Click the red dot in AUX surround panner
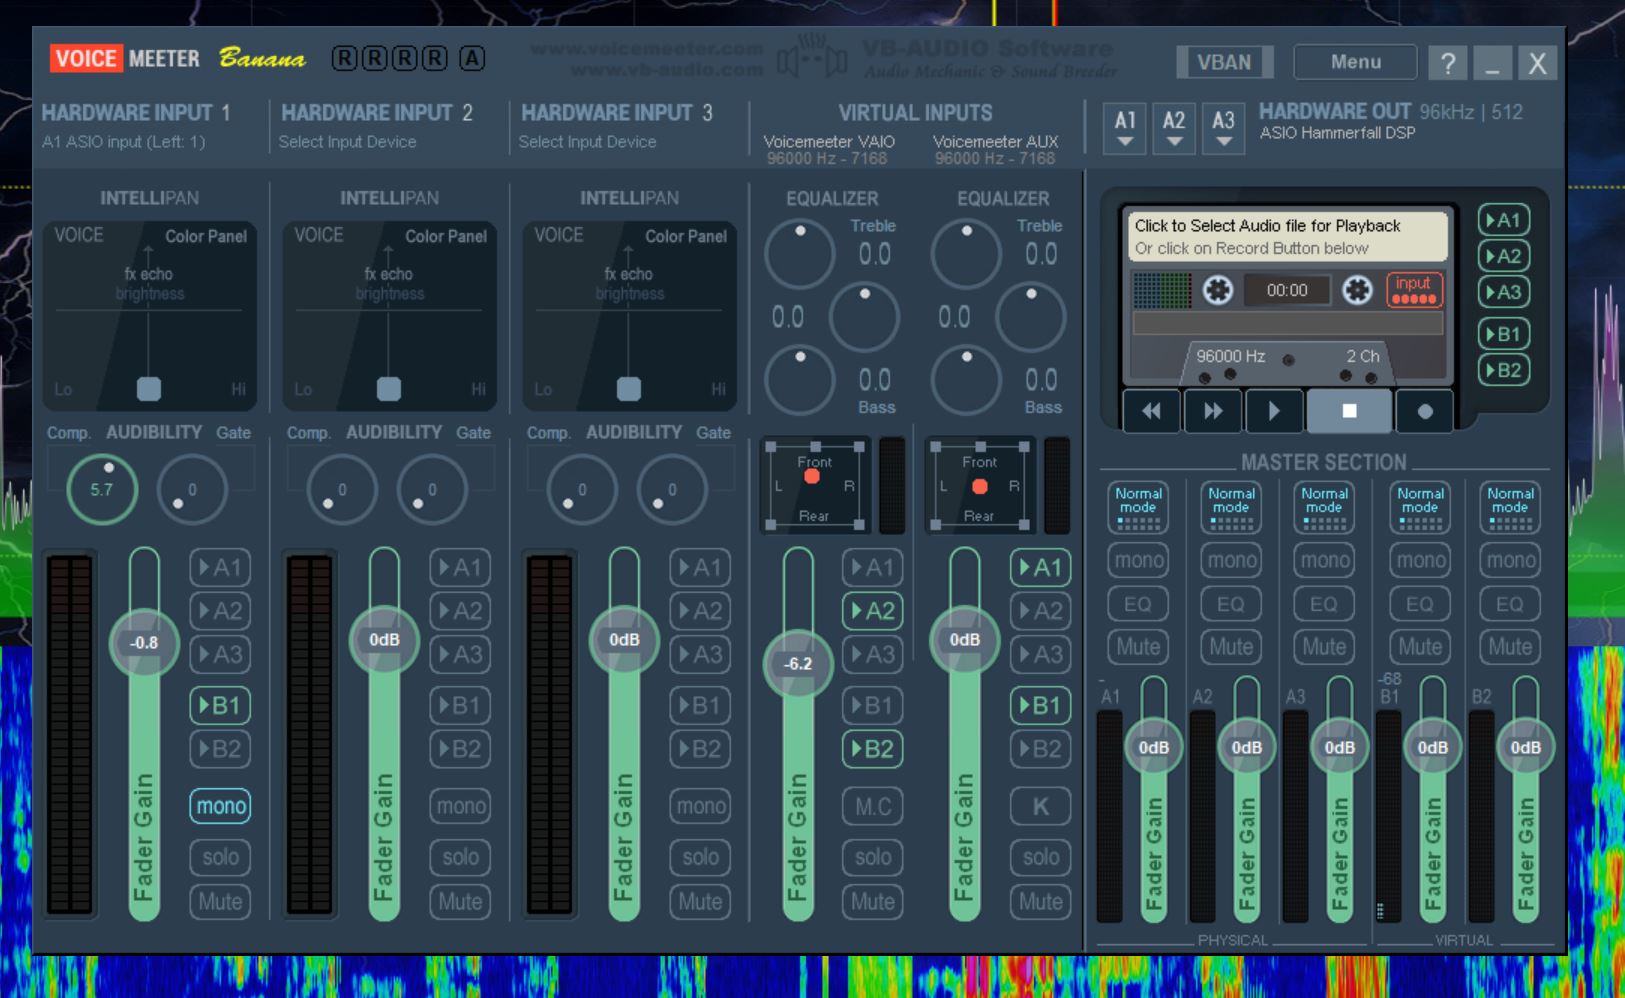 click(x=980, y=486)
